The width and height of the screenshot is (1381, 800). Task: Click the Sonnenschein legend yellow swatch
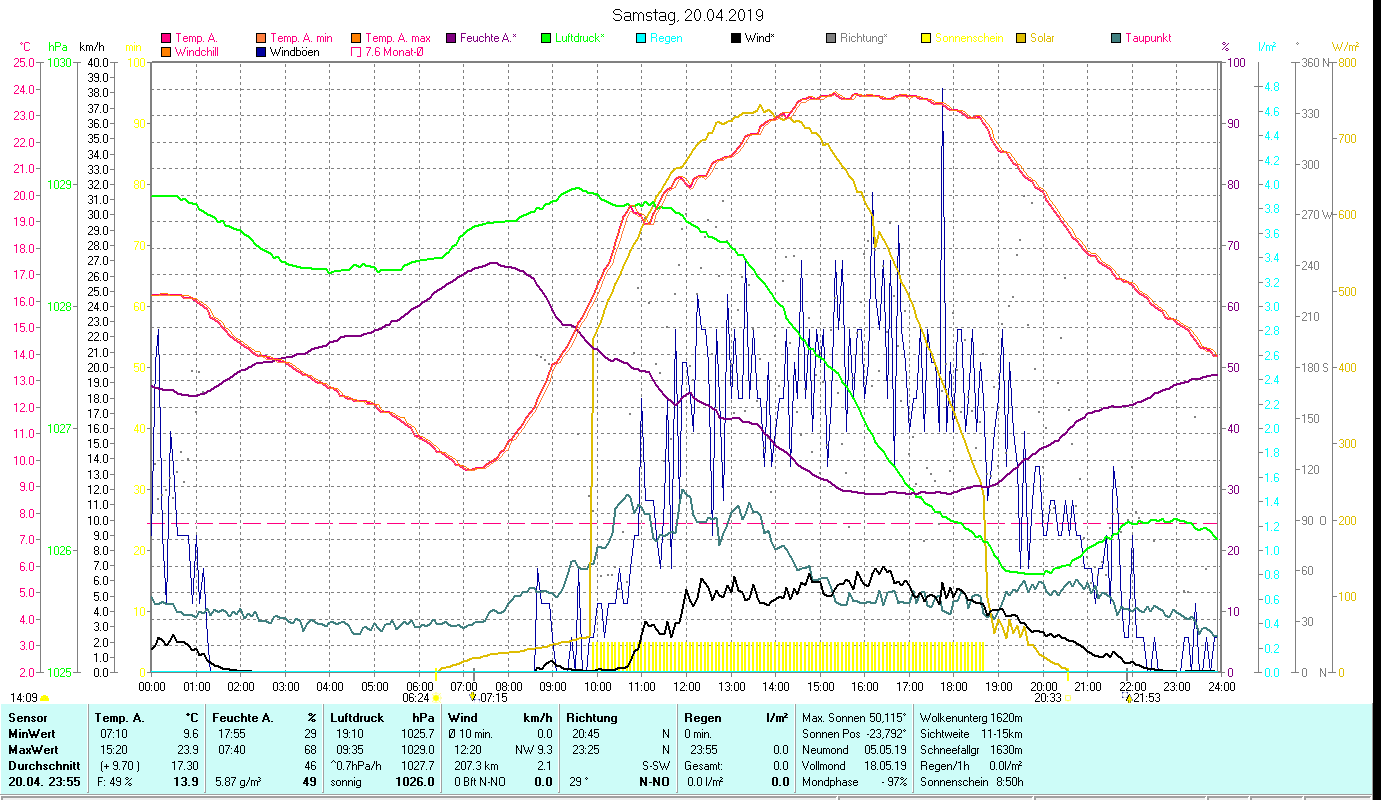tap(926, 38)
